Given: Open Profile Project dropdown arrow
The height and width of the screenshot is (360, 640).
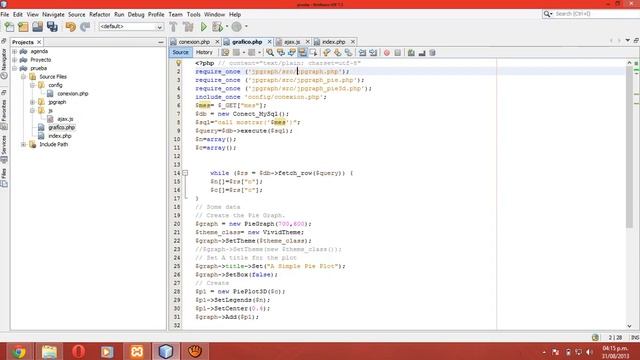Looking at the screenshot, I should [x=246, y=27].
